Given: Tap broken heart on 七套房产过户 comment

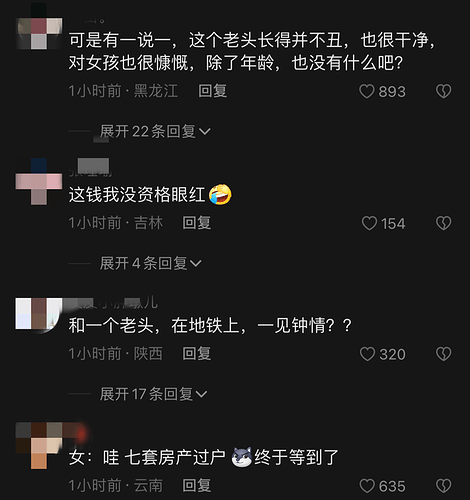Looking at the screenshot, I should [x=443, y=486].
